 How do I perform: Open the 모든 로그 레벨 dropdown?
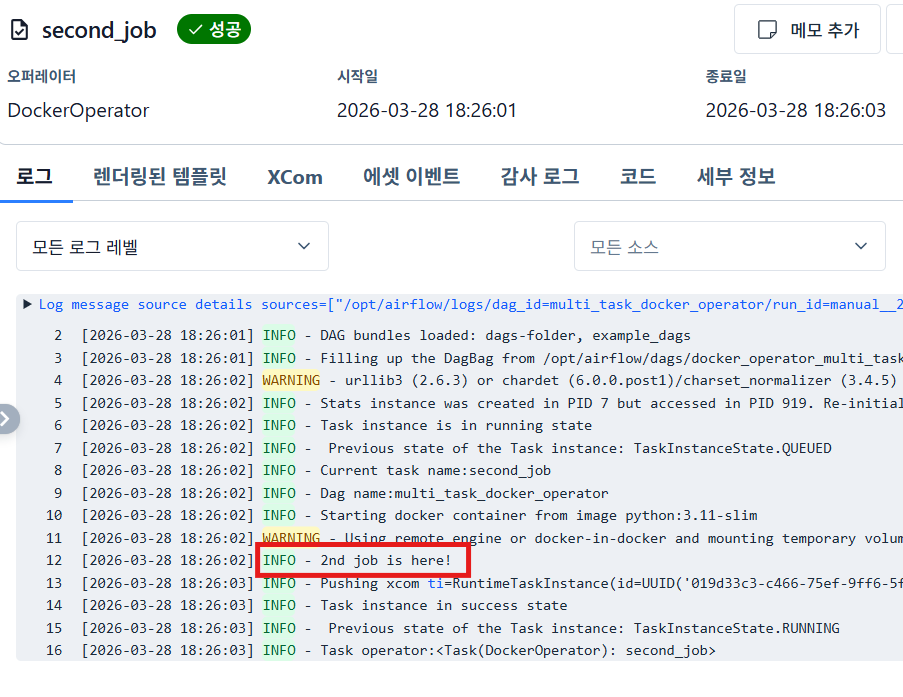[x=172, y=246]
